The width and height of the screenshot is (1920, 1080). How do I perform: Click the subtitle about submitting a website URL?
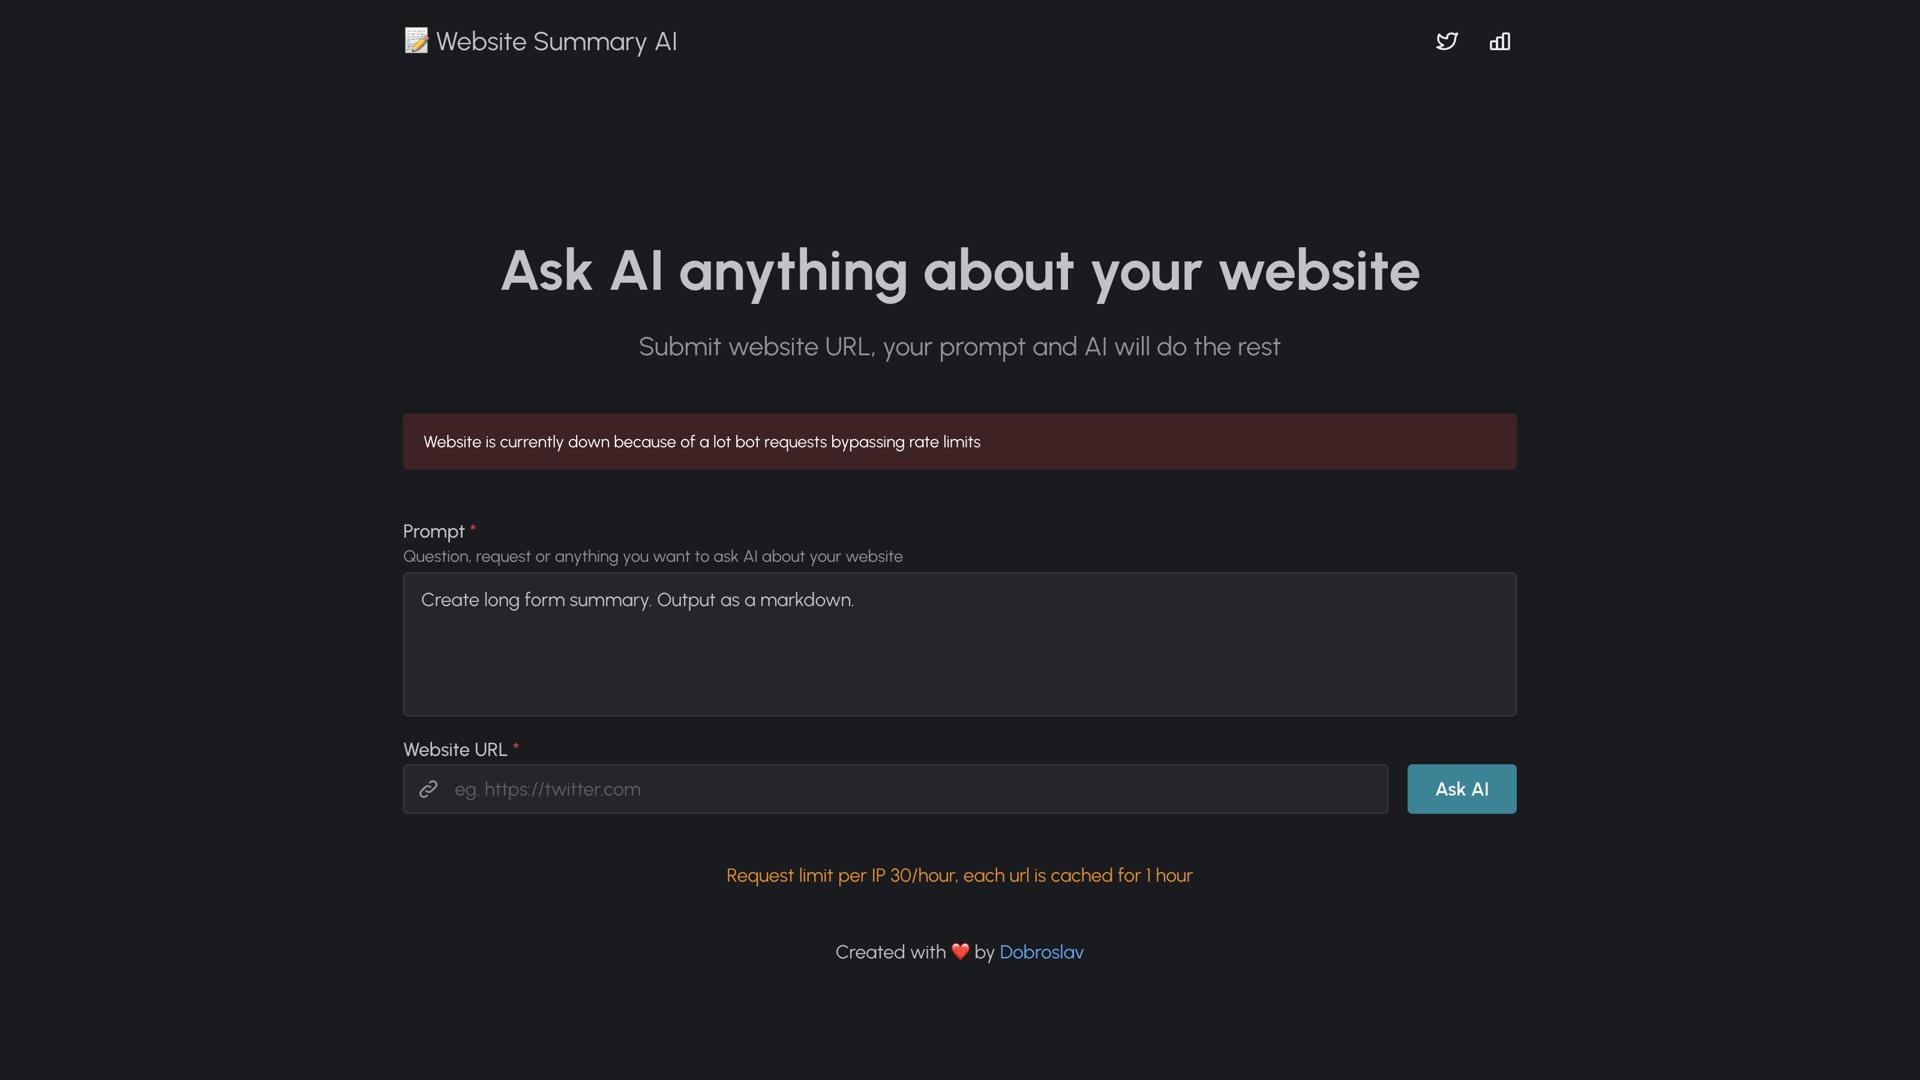959,347
